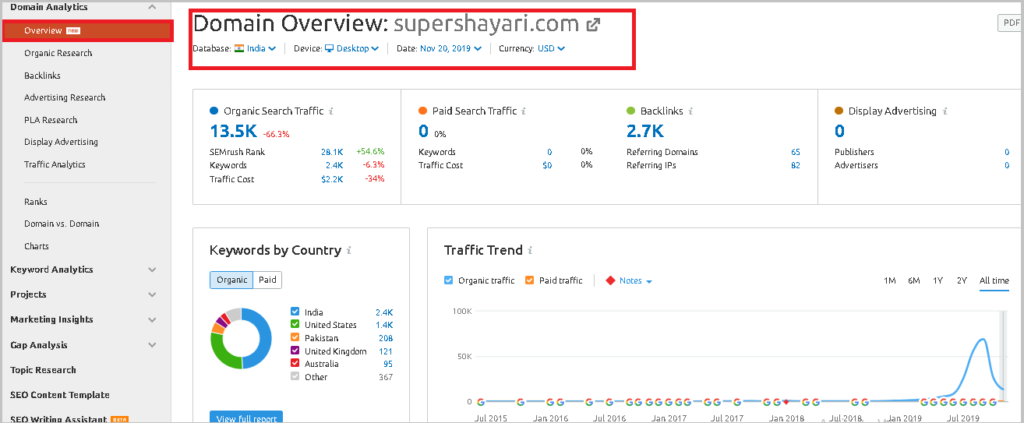1024x423 pixels.
Task: Toggle the India country checkbox
Action: click(x=295, y=312)
